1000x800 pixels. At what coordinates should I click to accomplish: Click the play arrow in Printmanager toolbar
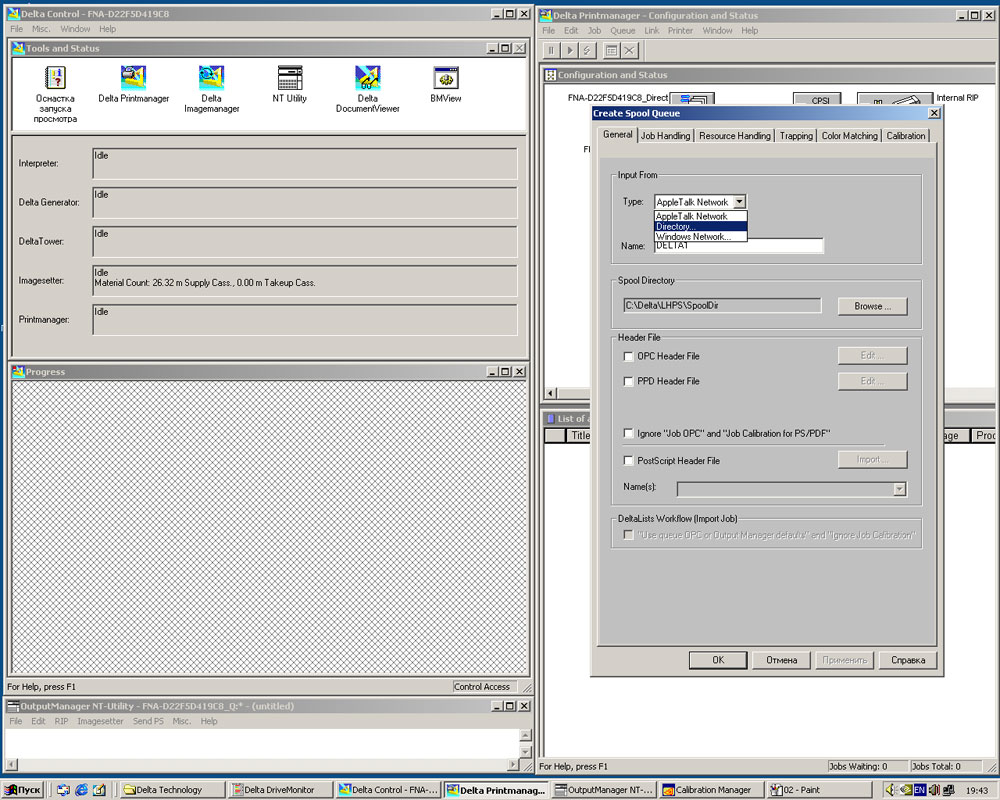tap(569, 50)
